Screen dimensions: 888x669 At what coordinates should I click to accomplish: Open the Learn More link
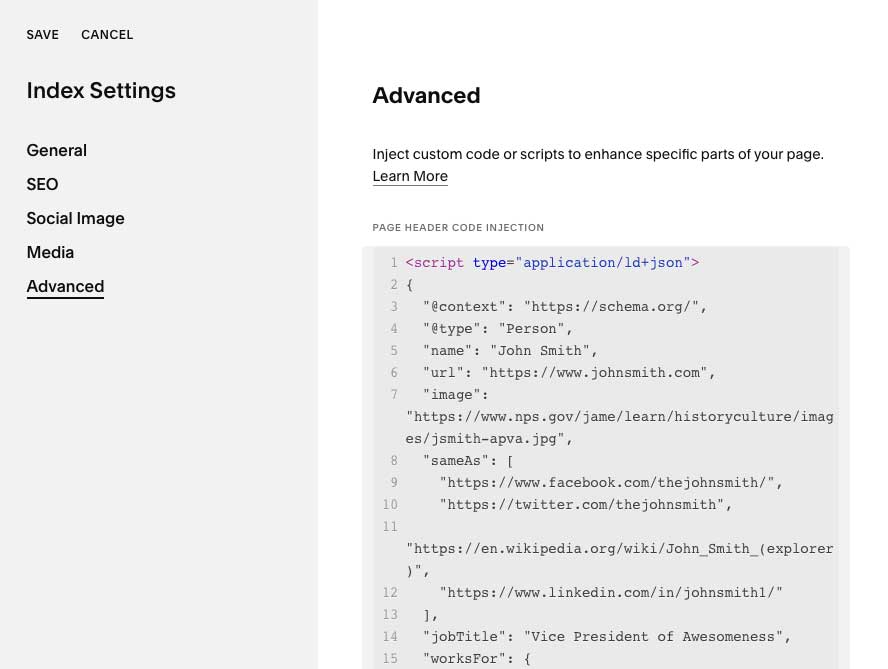(x=410, y=176)
